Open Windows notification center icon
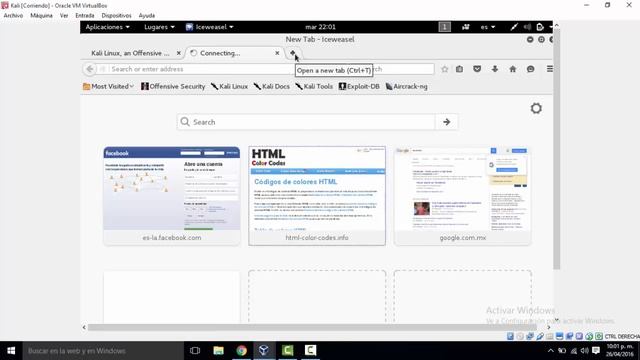 pos(596,351)
